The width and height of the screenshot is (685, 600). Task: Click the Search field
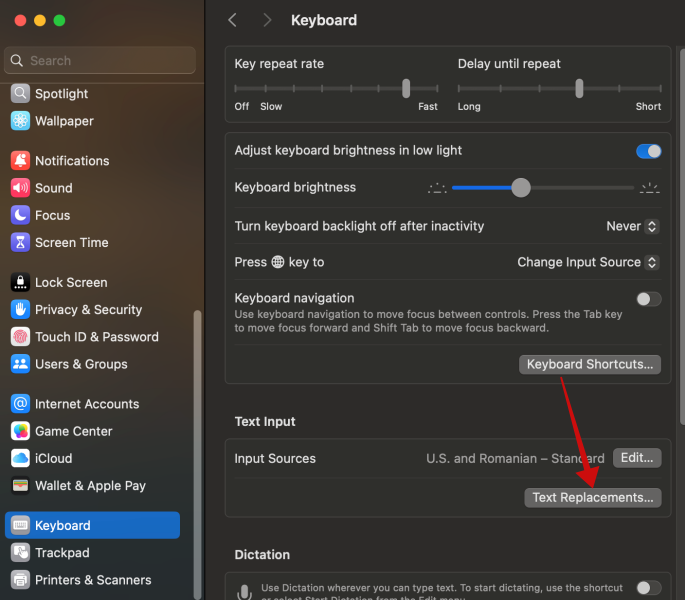click(x=100, y=60)
